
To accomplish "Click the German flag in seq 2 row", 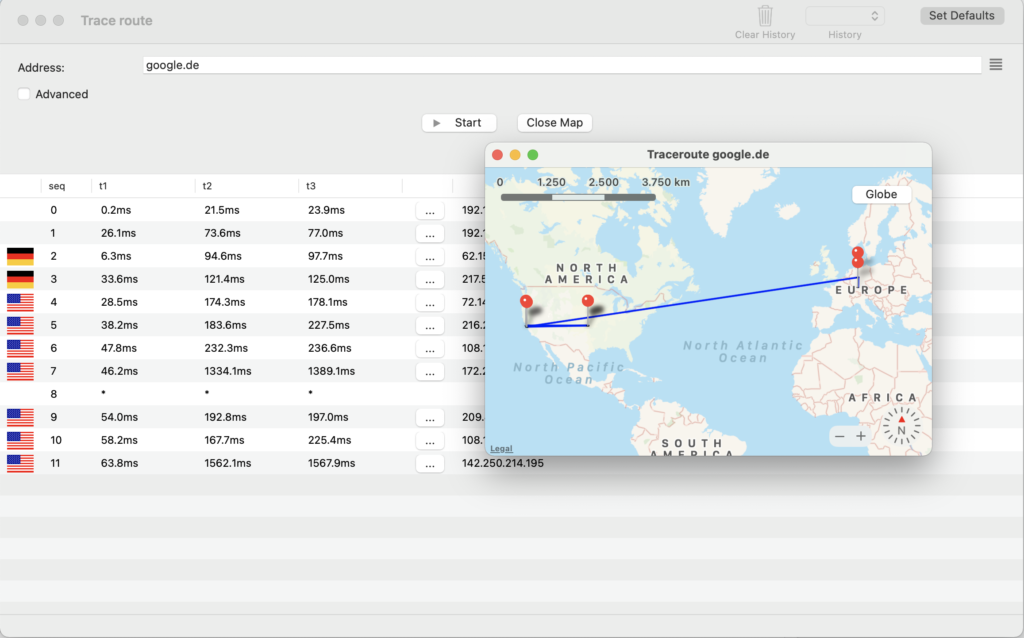I will [20, 256].
